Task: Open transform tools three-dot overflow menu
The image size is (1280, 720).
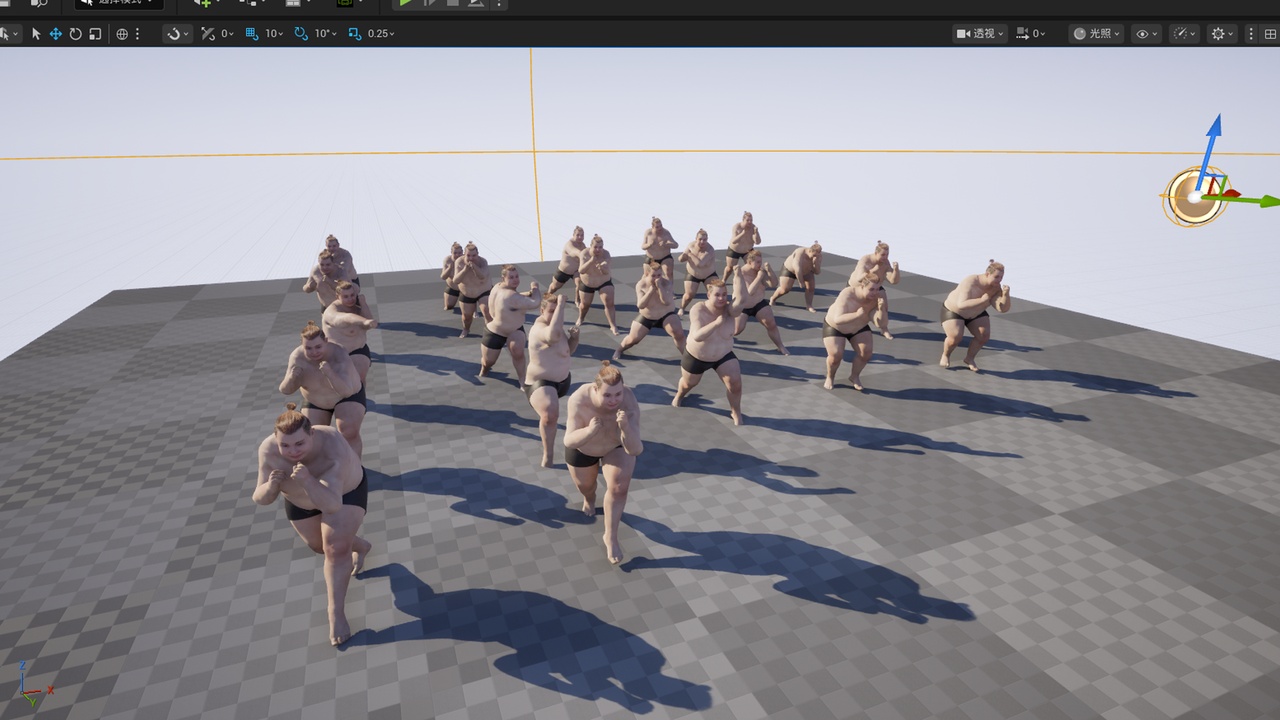Action: pos(138,34)
